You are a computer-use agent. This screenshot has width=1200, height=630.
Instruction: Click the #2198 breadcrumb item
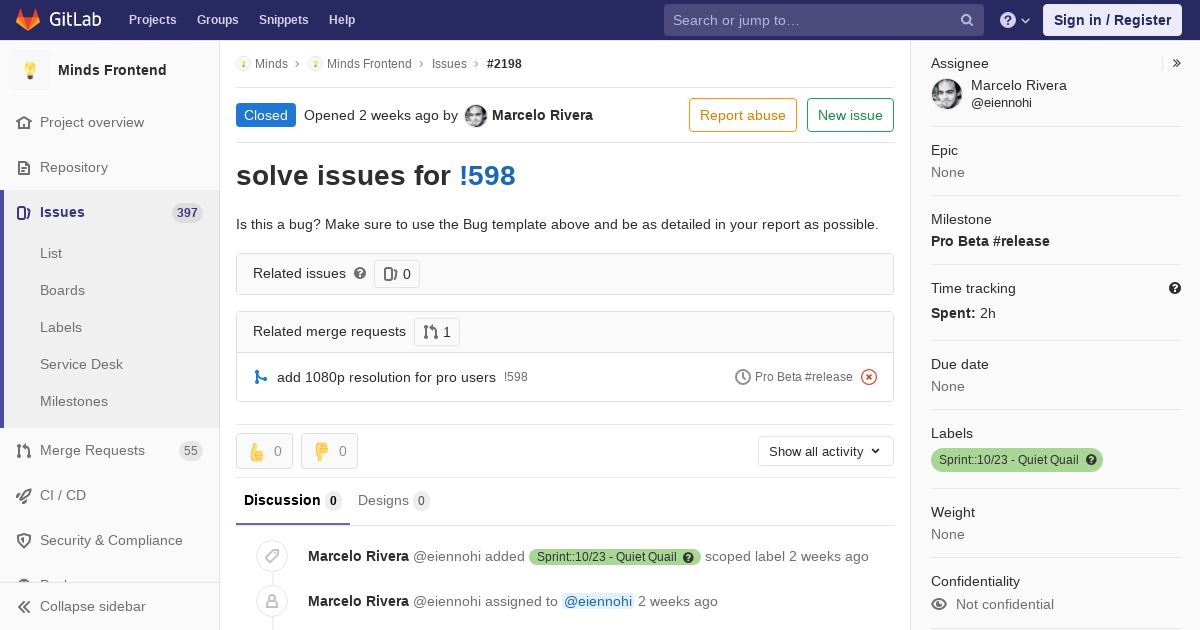pyautogui.click(x=504, y=64)
